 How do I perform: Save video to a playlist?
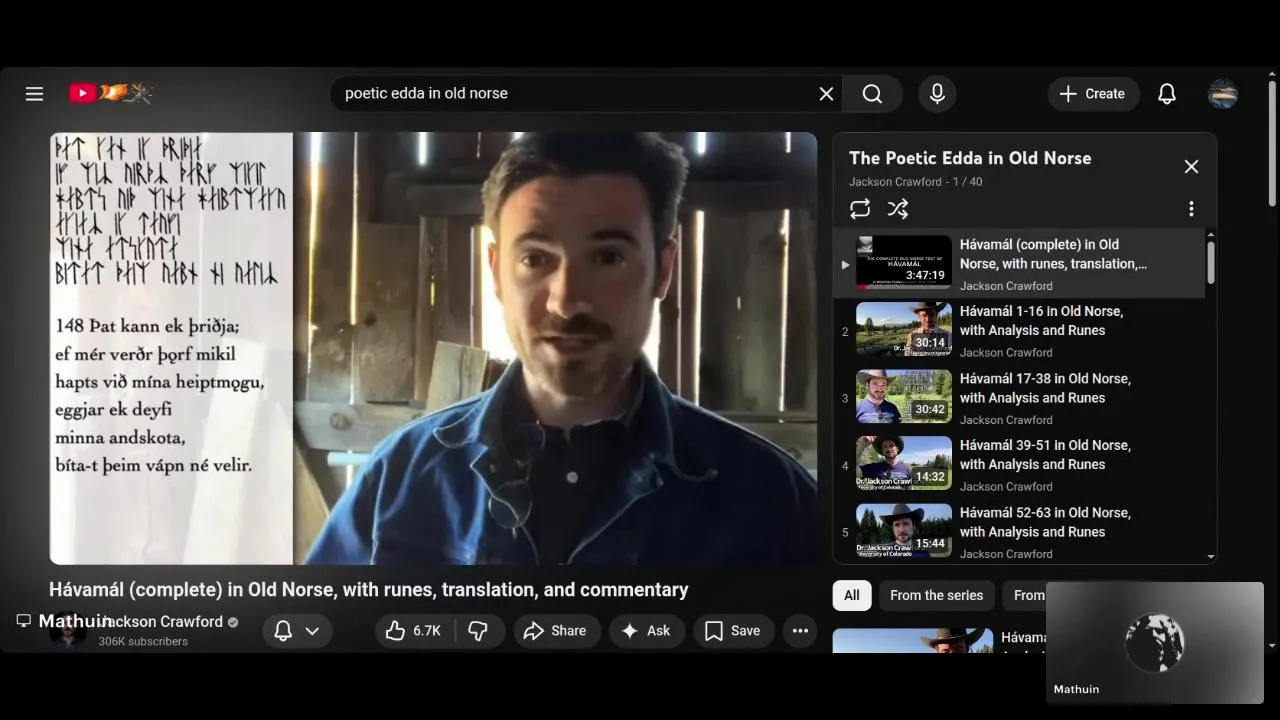[733, 631]
